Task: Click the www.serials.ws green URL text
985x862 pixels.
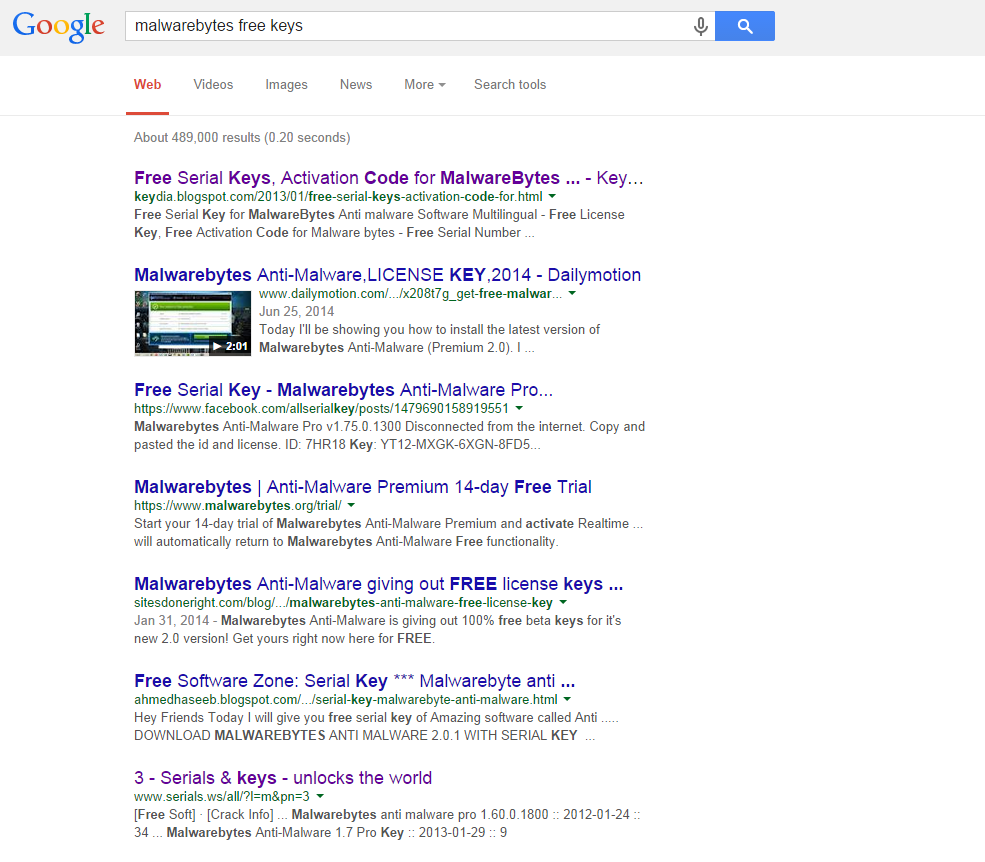Action: (222, 797)
